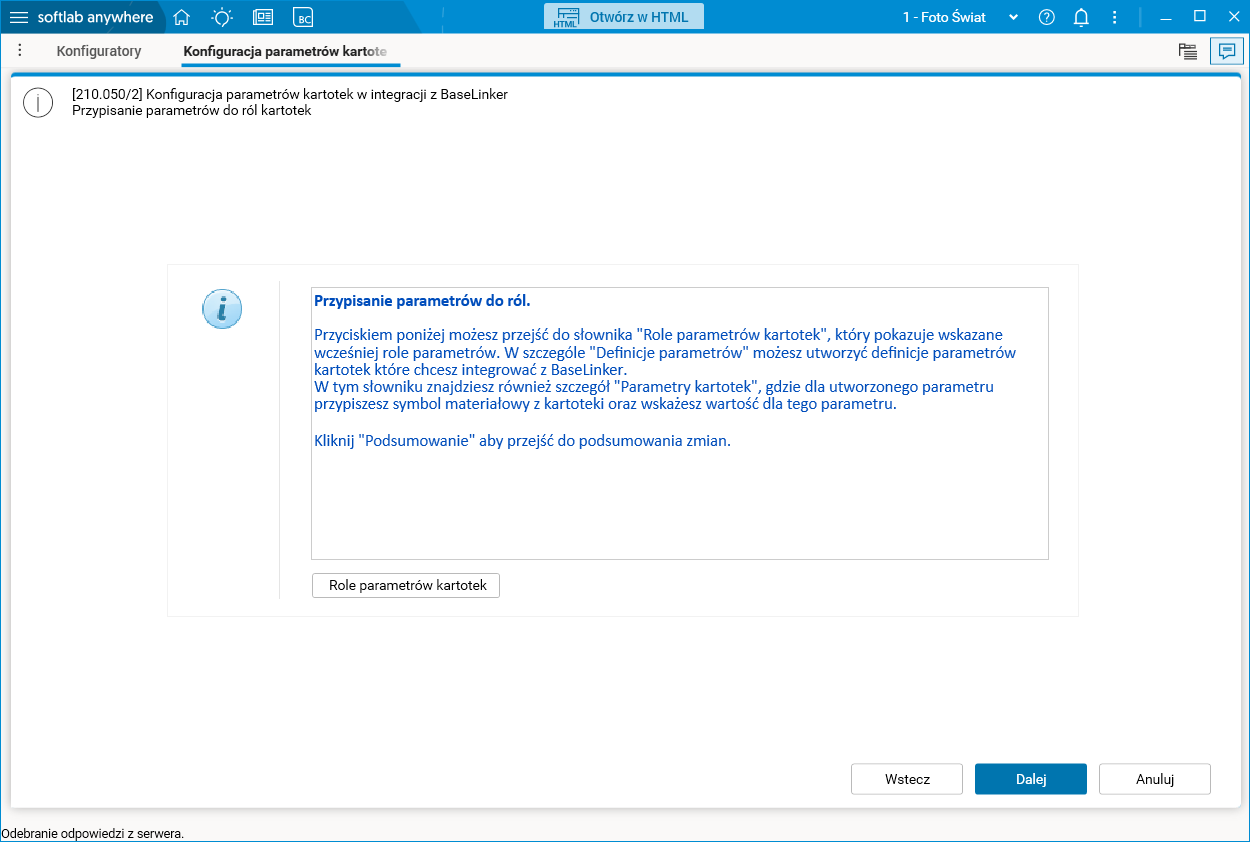Open the help question mark icon
Image resolution: width=1250 pixels, height=842 pixels.
(x=1047, y=17)
